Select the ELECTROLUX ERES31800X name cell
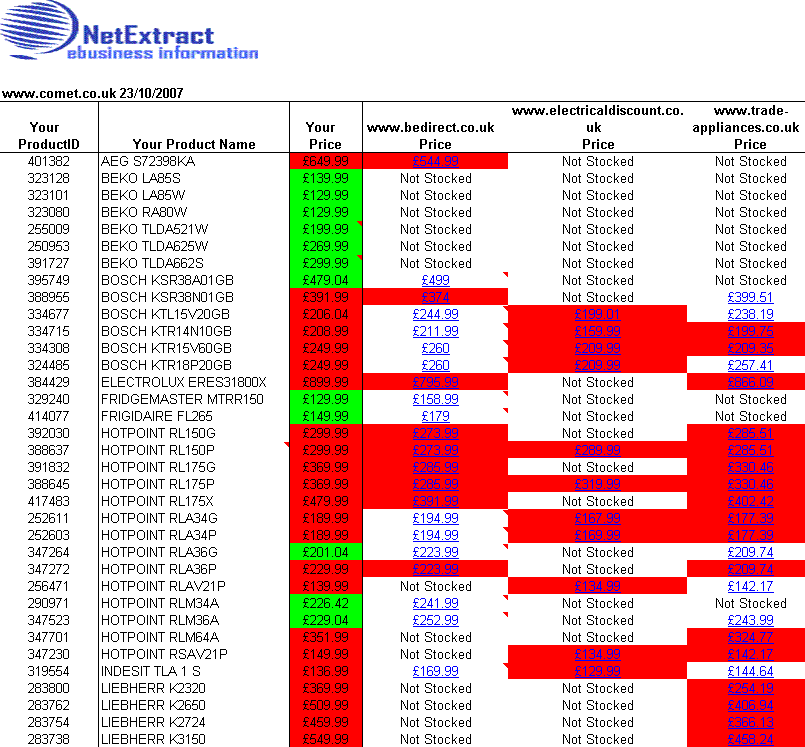Screen dimensions: 805x747 tap(194, 382)
